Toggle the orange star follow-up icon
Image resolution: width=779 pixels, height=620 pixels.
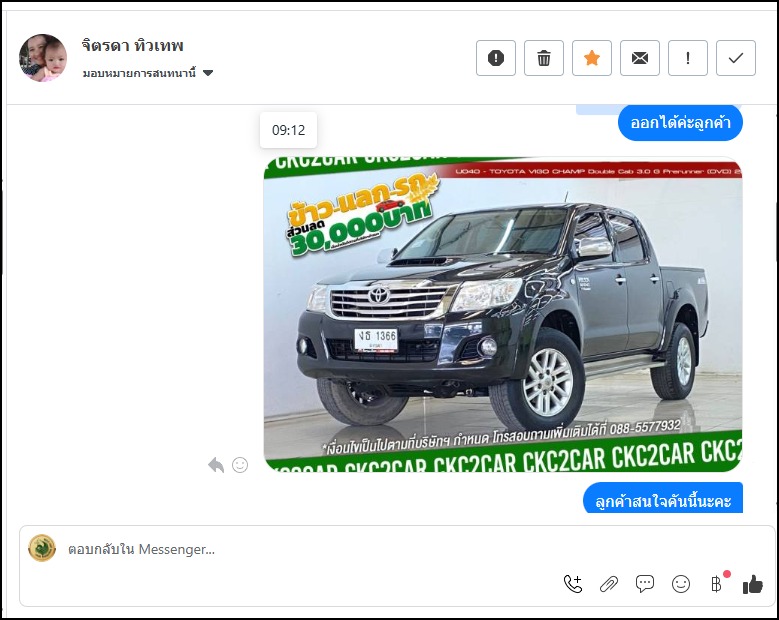[592, 58]
